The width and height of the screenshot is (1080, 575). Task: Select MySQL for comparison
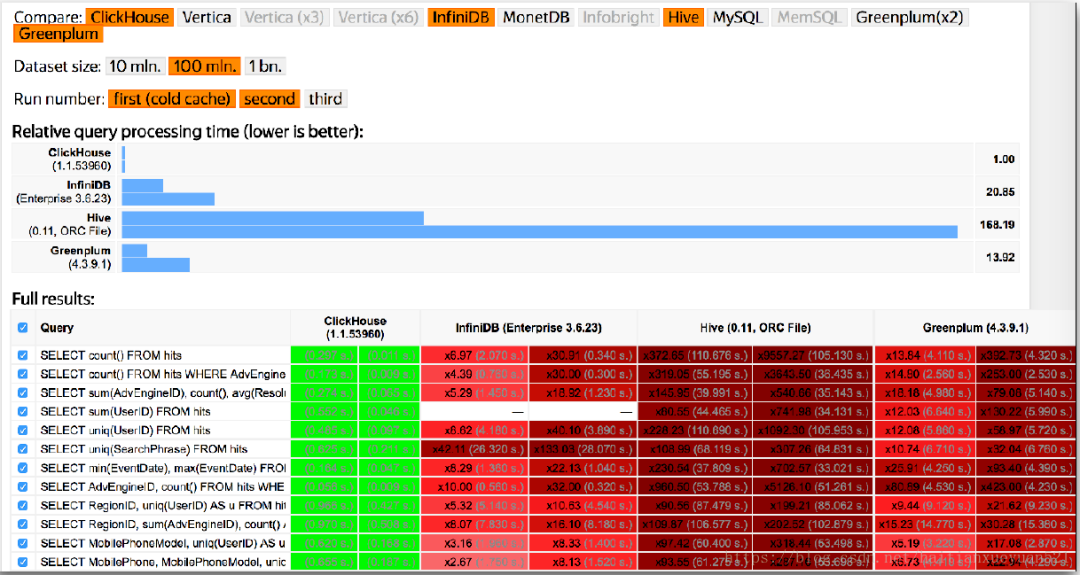pos(738,17)
